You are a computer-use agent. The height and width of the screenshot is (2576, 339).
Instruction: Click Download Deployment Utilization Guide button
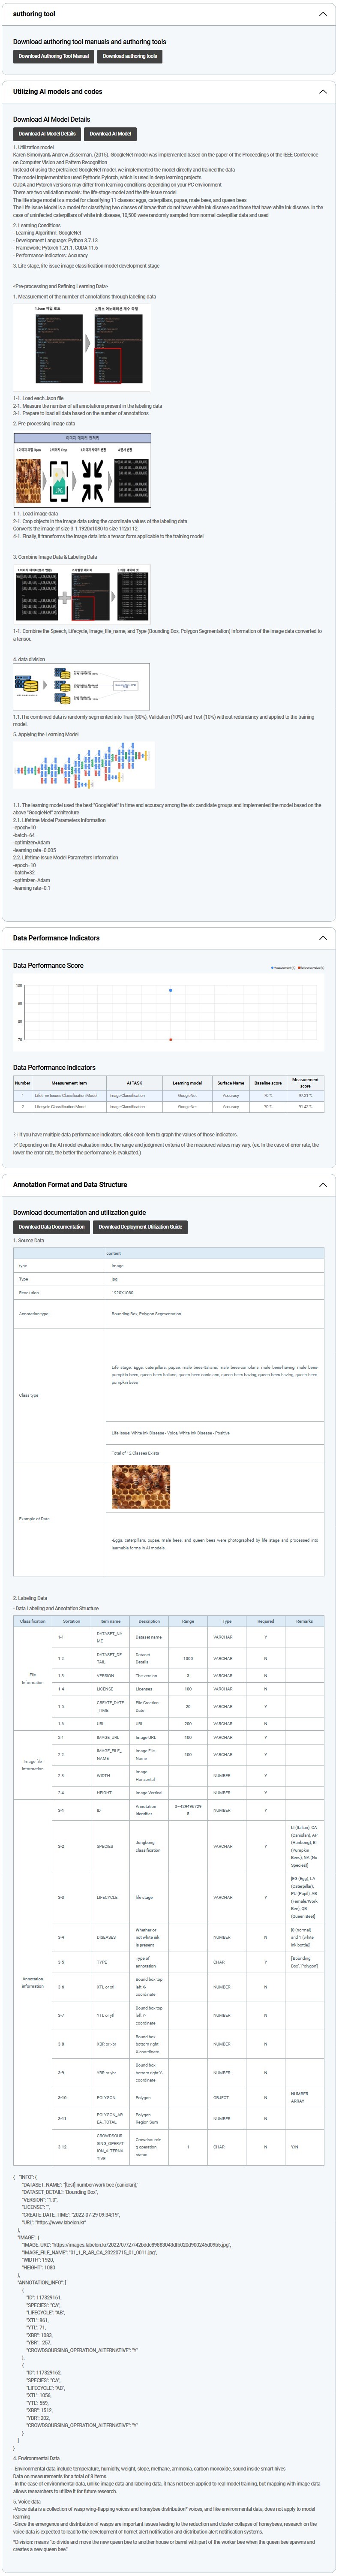coord(140,1226)
